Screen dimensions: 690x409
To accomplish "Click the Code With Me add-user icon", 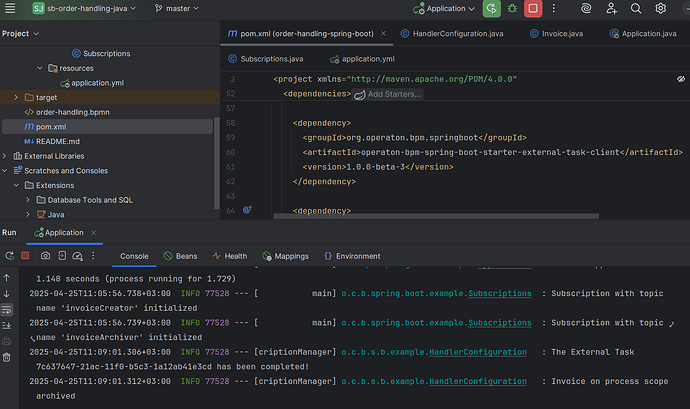I will pos(611,8).
